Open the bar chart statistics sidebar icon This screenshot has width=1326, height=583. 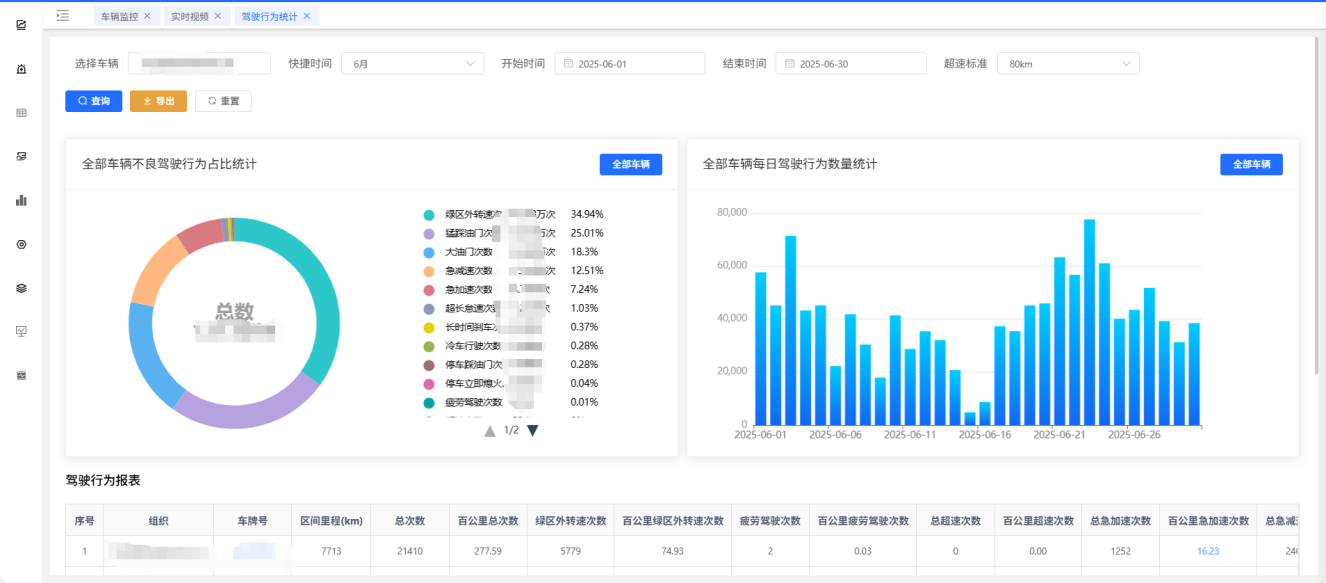click(21, 200)
